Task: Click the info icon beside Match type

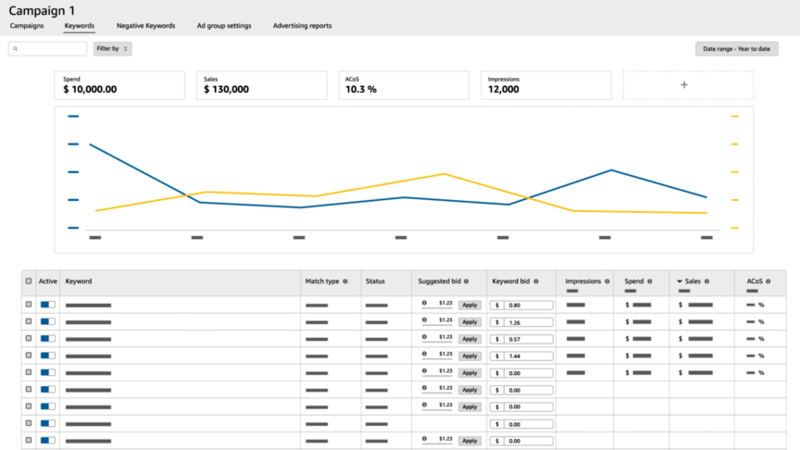Action: click(345, 282)
